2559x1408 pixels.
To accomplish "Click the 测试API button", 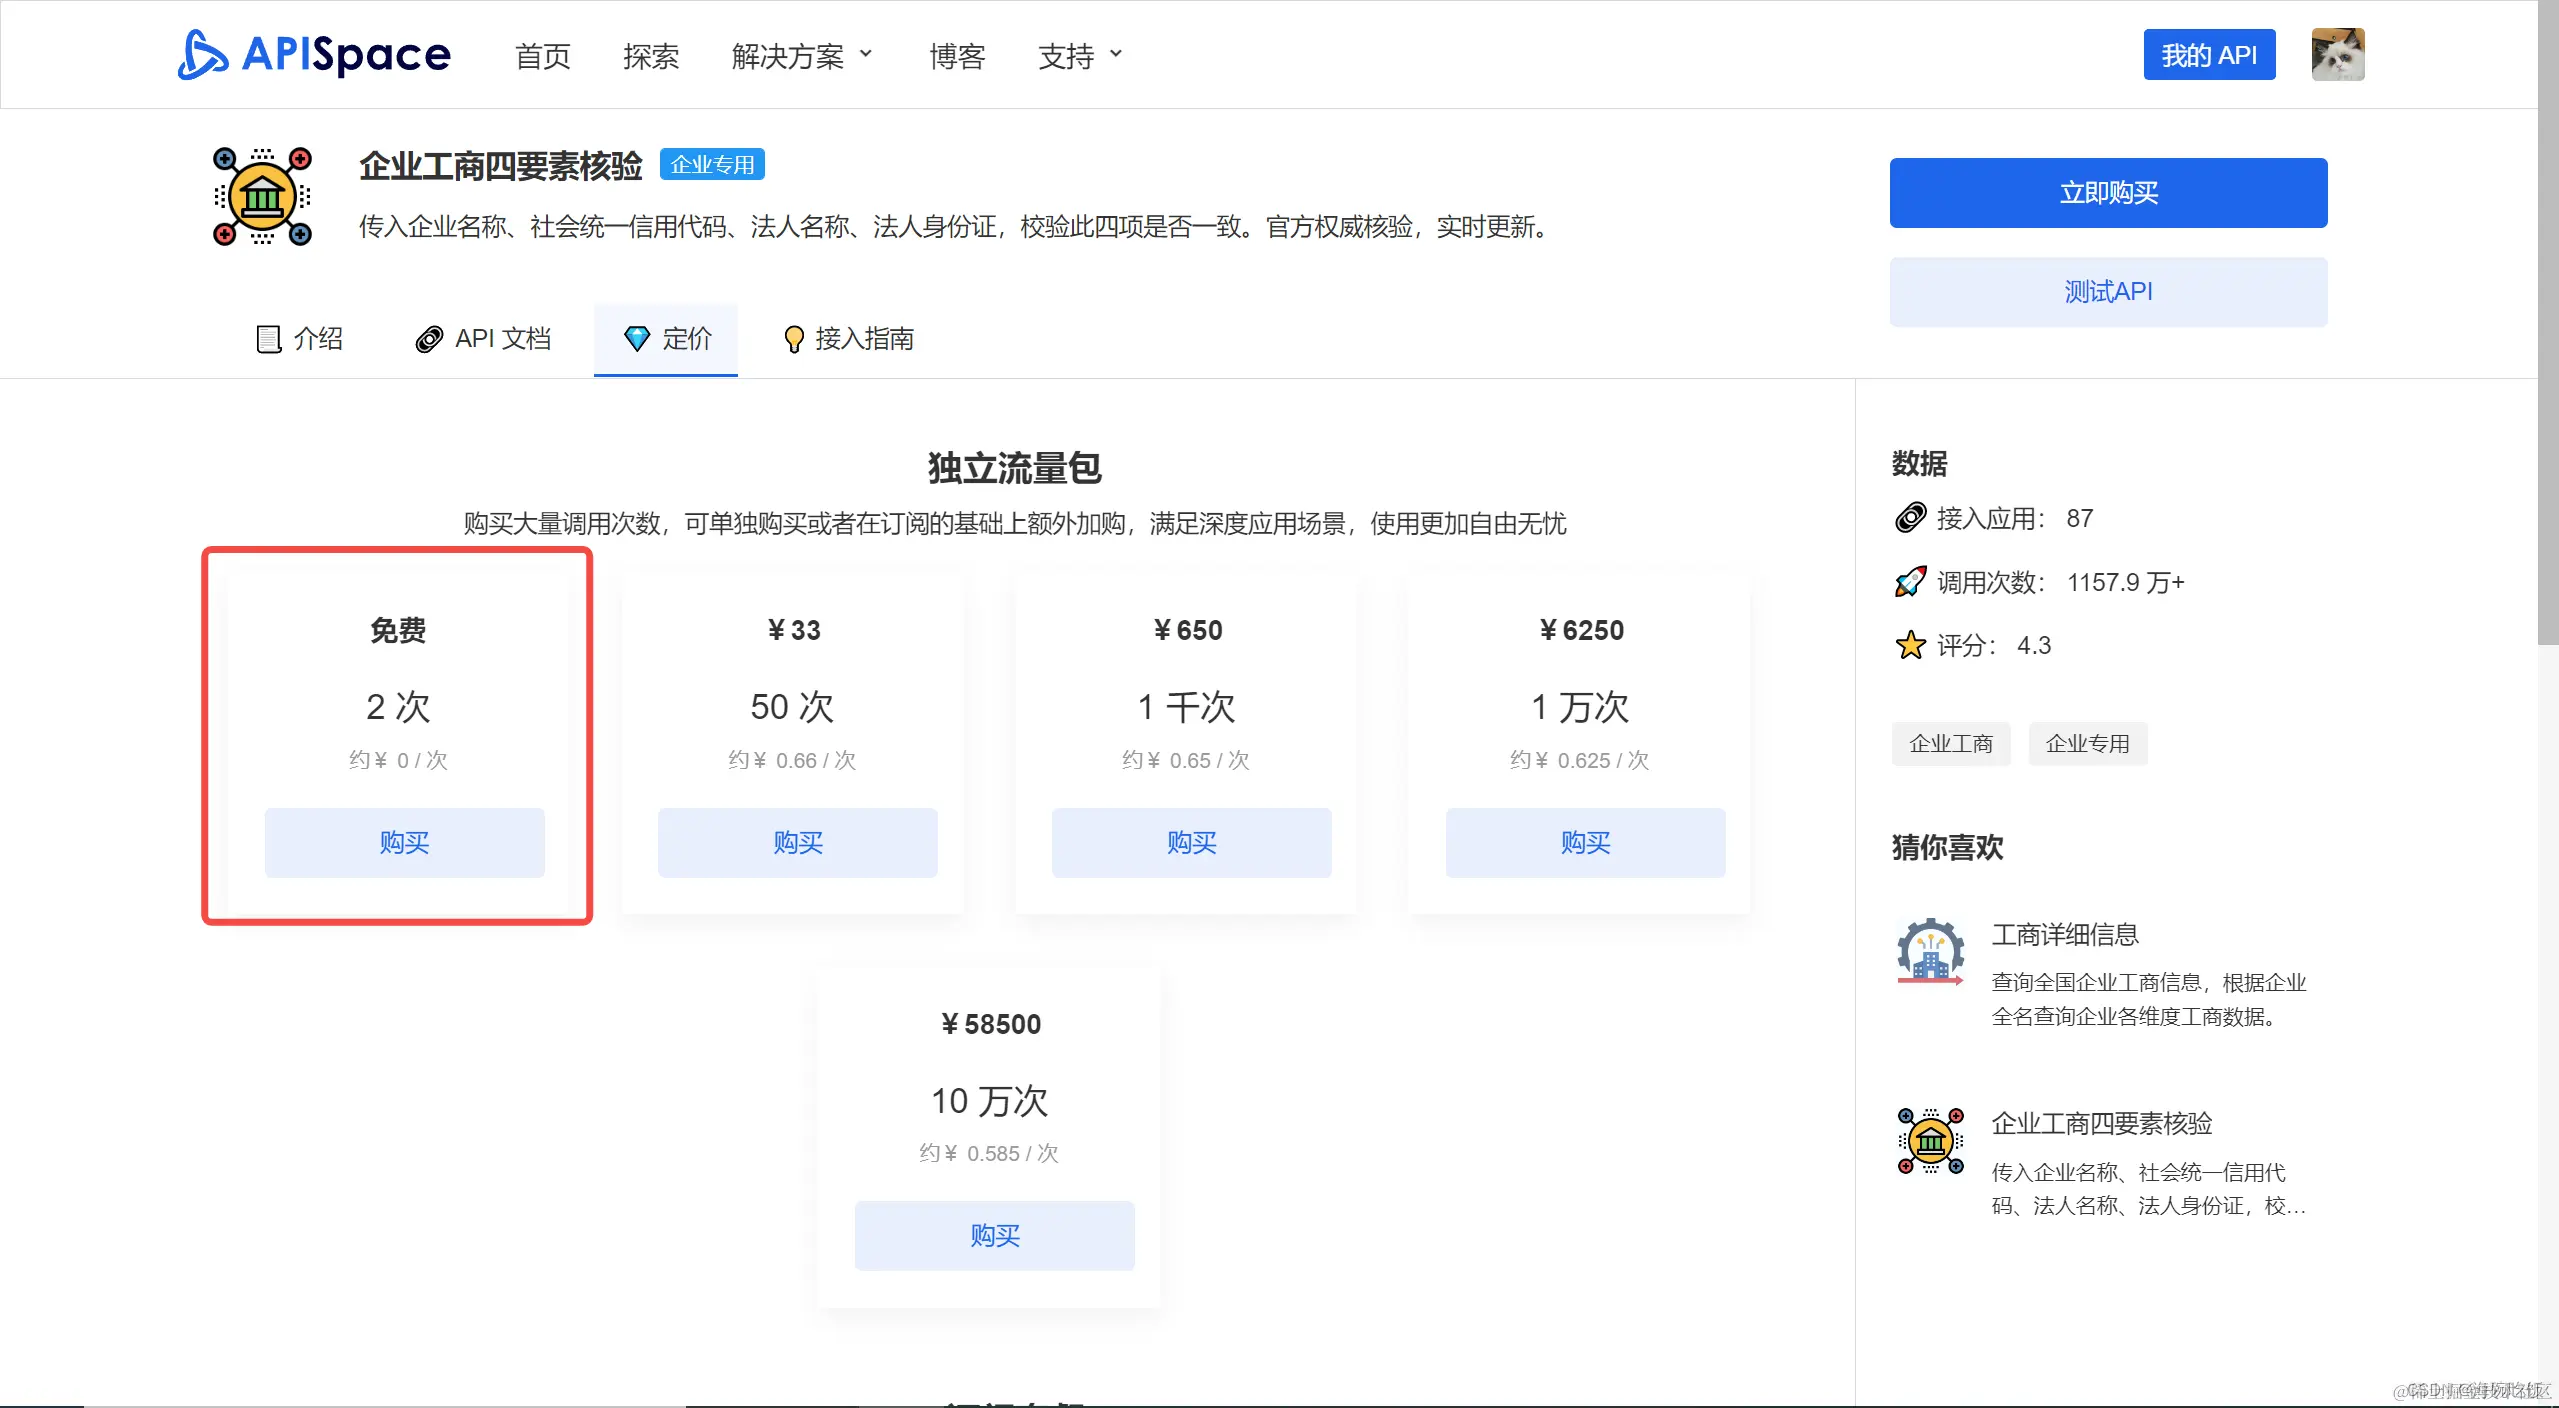I will tap(2108, 291).
